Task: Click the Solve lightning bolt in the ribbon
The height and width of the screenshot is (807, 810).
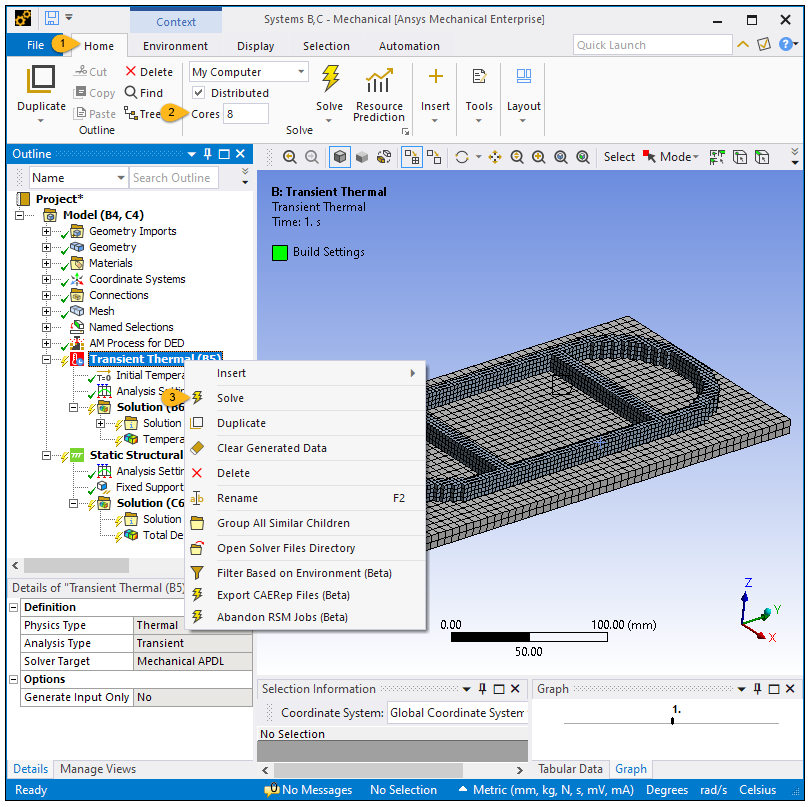Action: coord(330,79)
